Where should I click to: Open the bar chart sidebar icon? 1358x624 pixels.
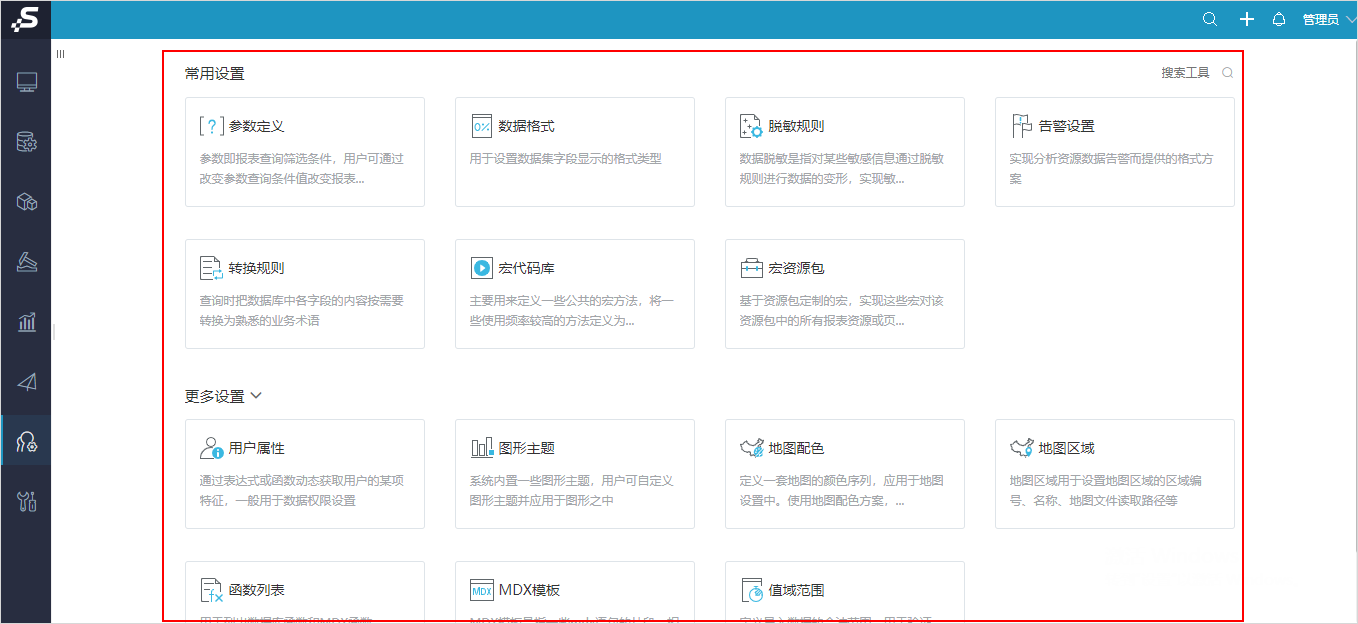(x=27, y=322)
